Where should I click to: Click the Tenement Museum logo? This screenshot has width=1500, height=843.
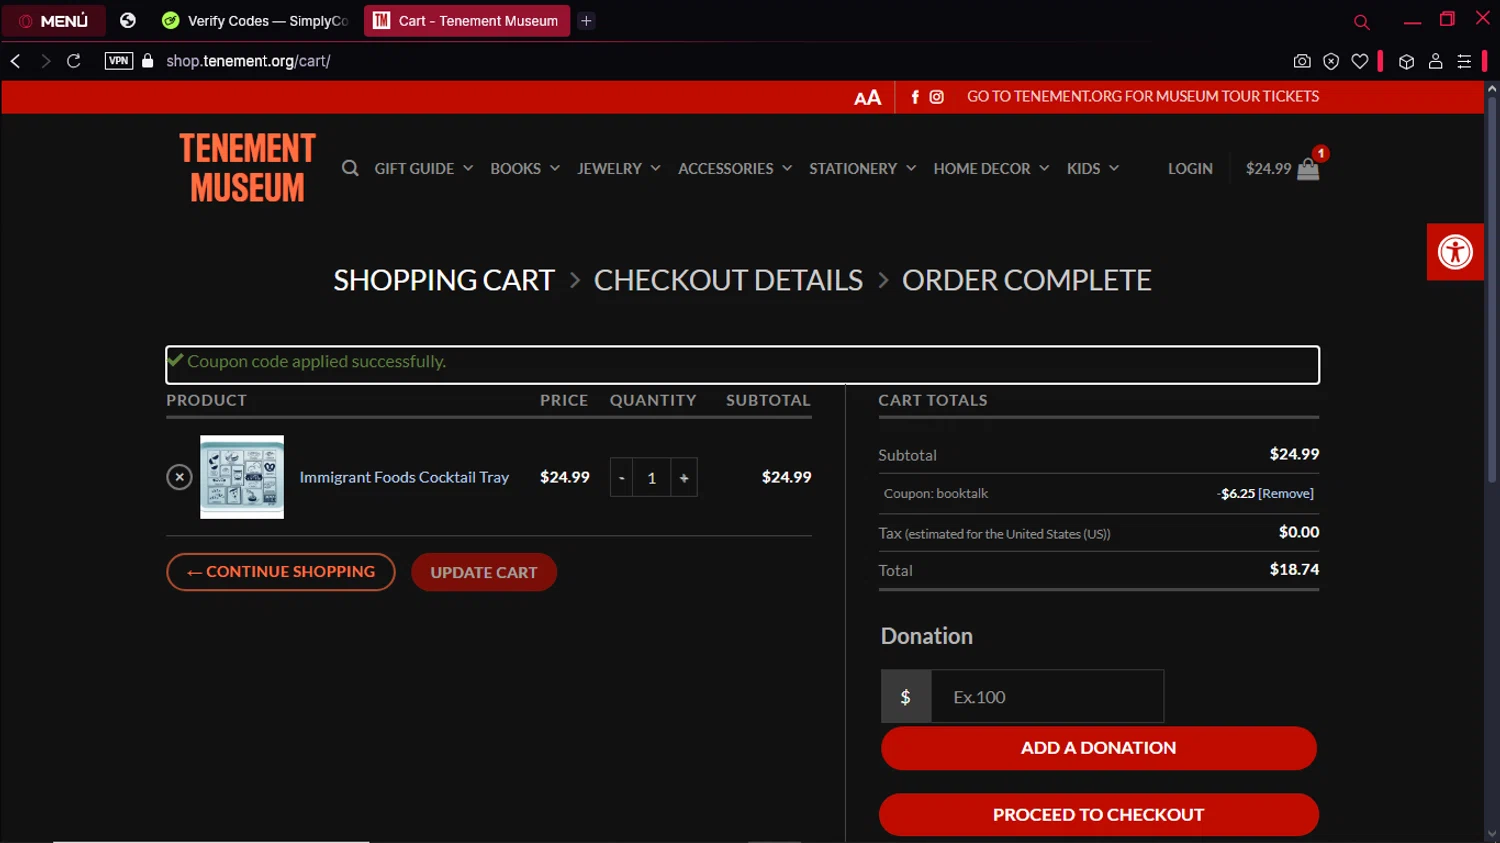(247, 168)
